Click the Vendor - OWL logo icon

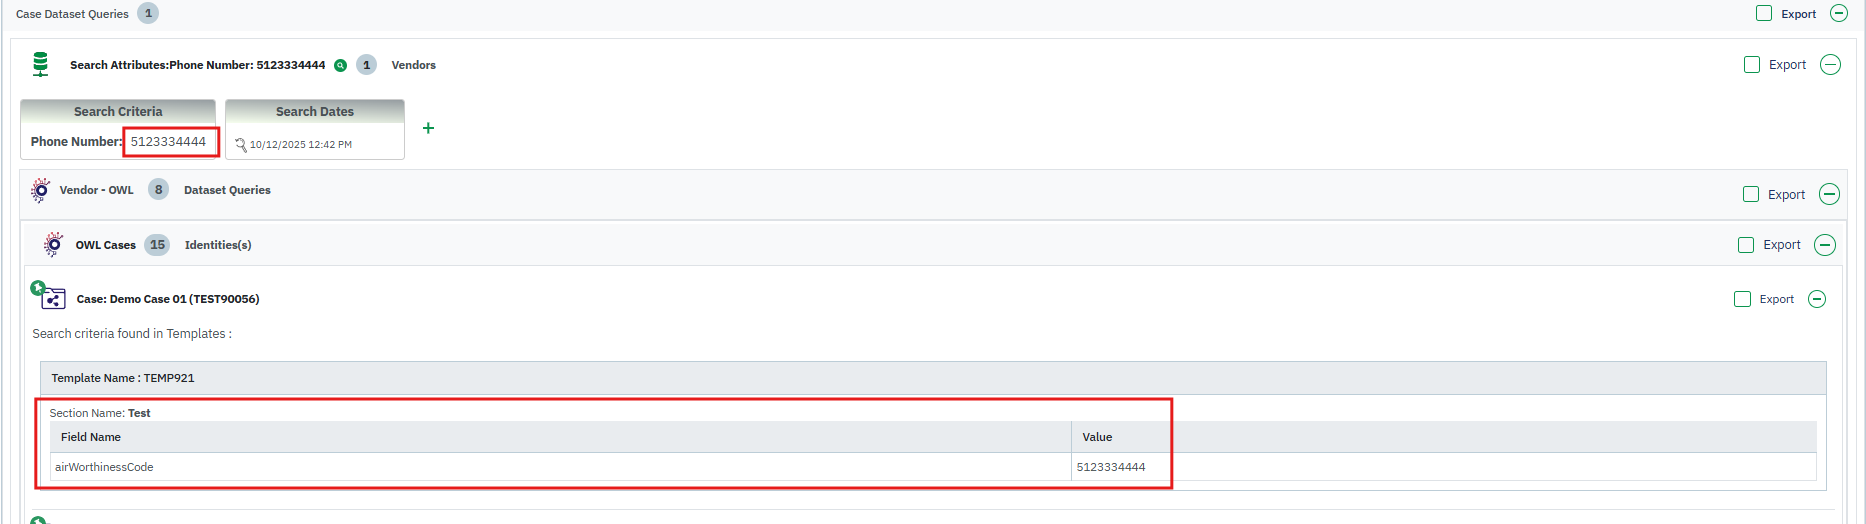pyautogui.click(x=40, y=190)
